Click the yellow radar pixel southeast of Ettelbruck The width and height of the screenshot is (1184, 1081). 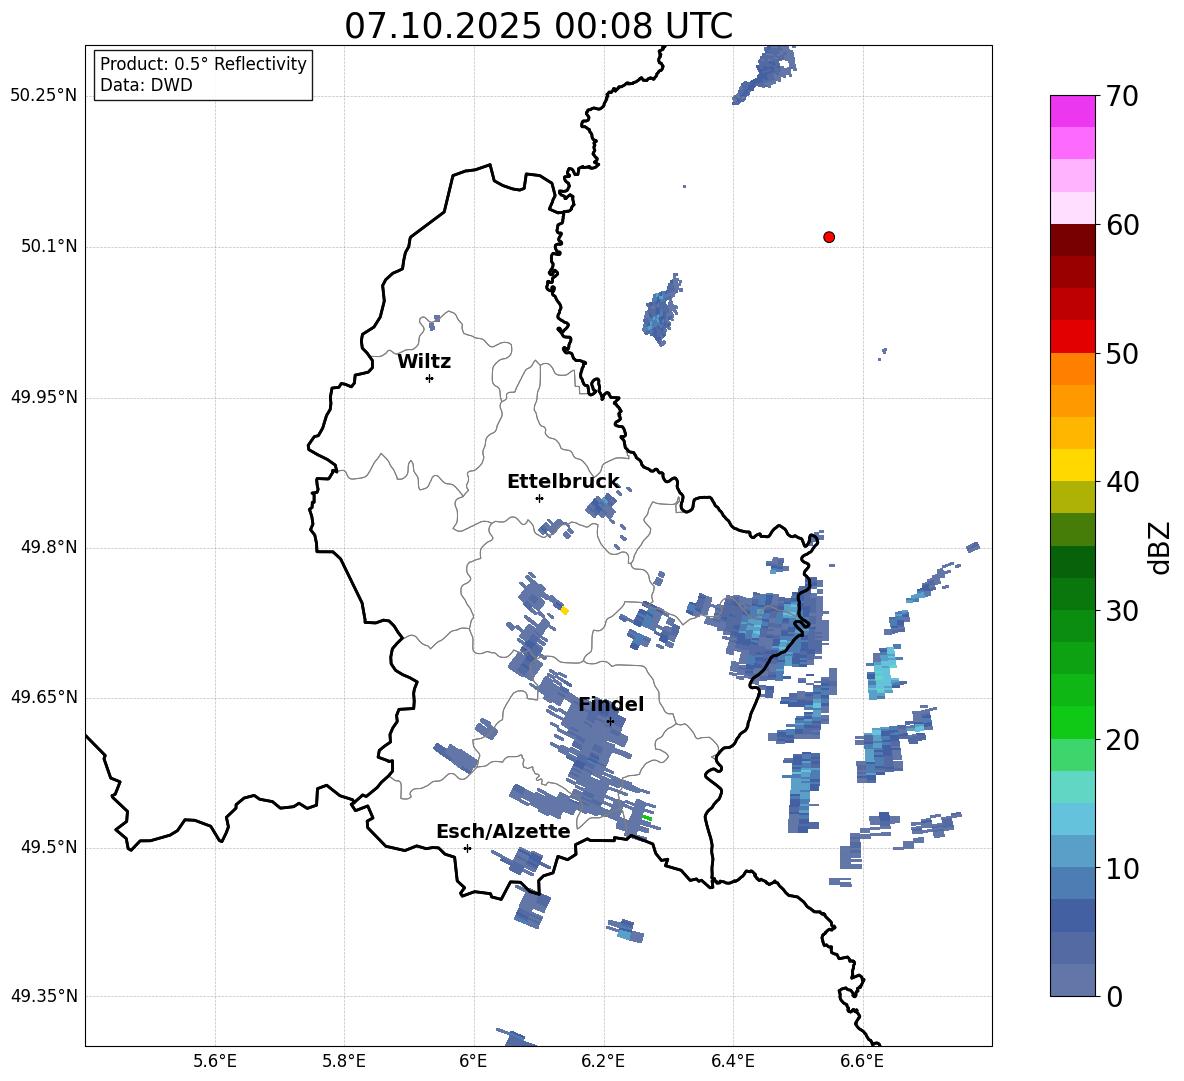[564, 611]
